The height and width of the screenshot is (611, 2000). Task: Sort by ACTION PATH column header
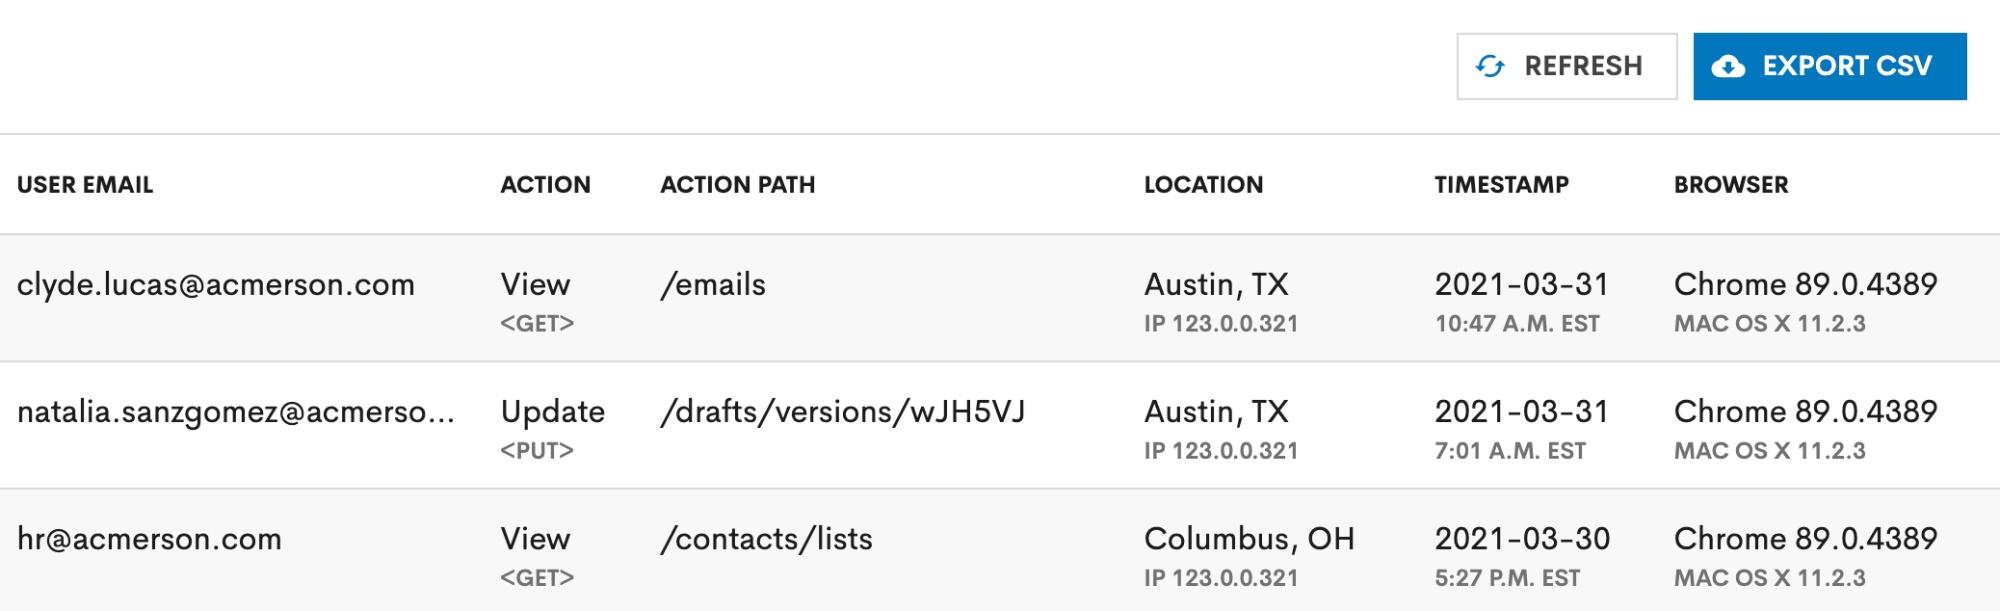[x=738, y=185]
